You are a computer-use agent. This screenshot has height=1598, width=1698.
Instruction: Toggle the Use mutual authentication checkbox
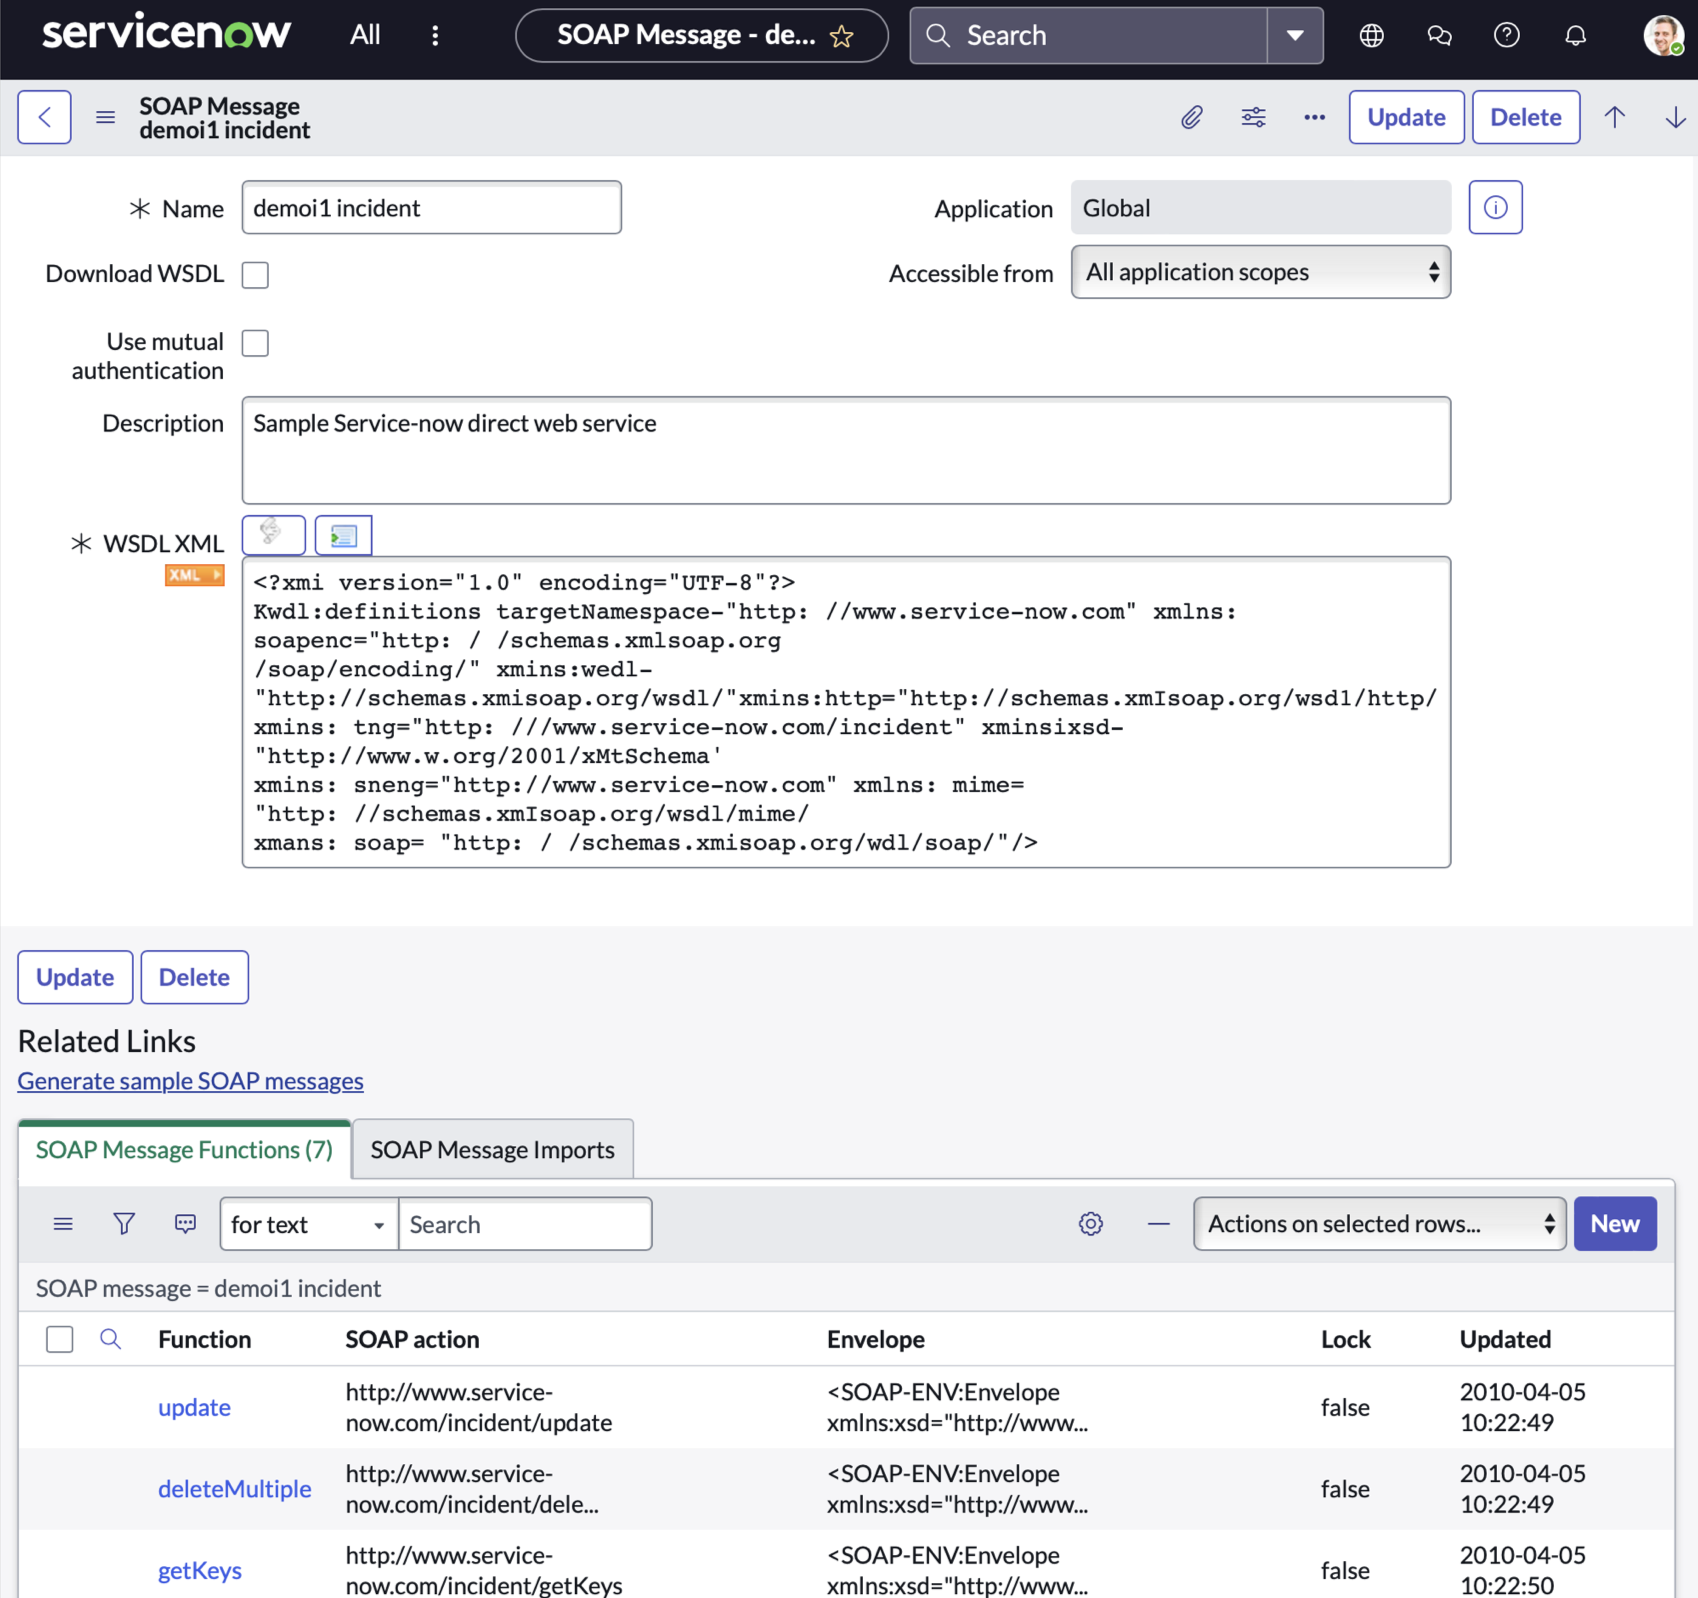tap(255, 343)
